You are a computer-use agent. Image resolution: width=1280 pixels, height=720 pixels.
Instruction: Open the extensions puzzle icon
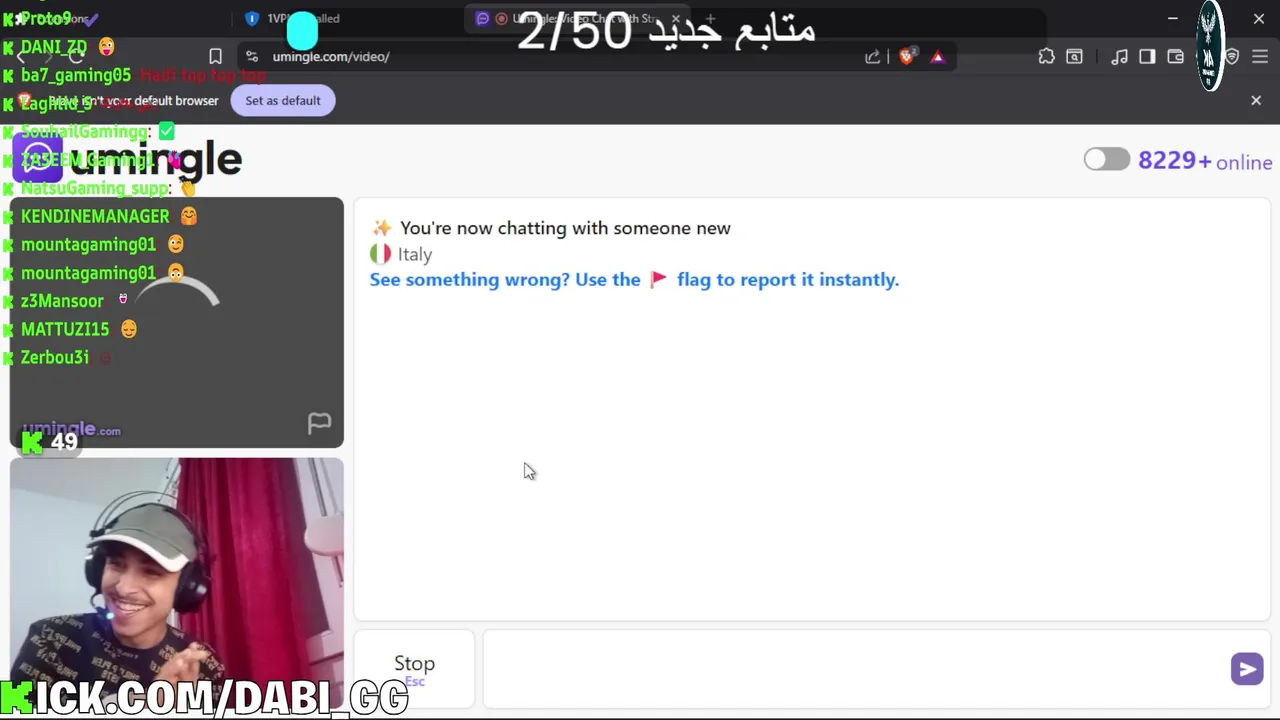coord(1046,57)
